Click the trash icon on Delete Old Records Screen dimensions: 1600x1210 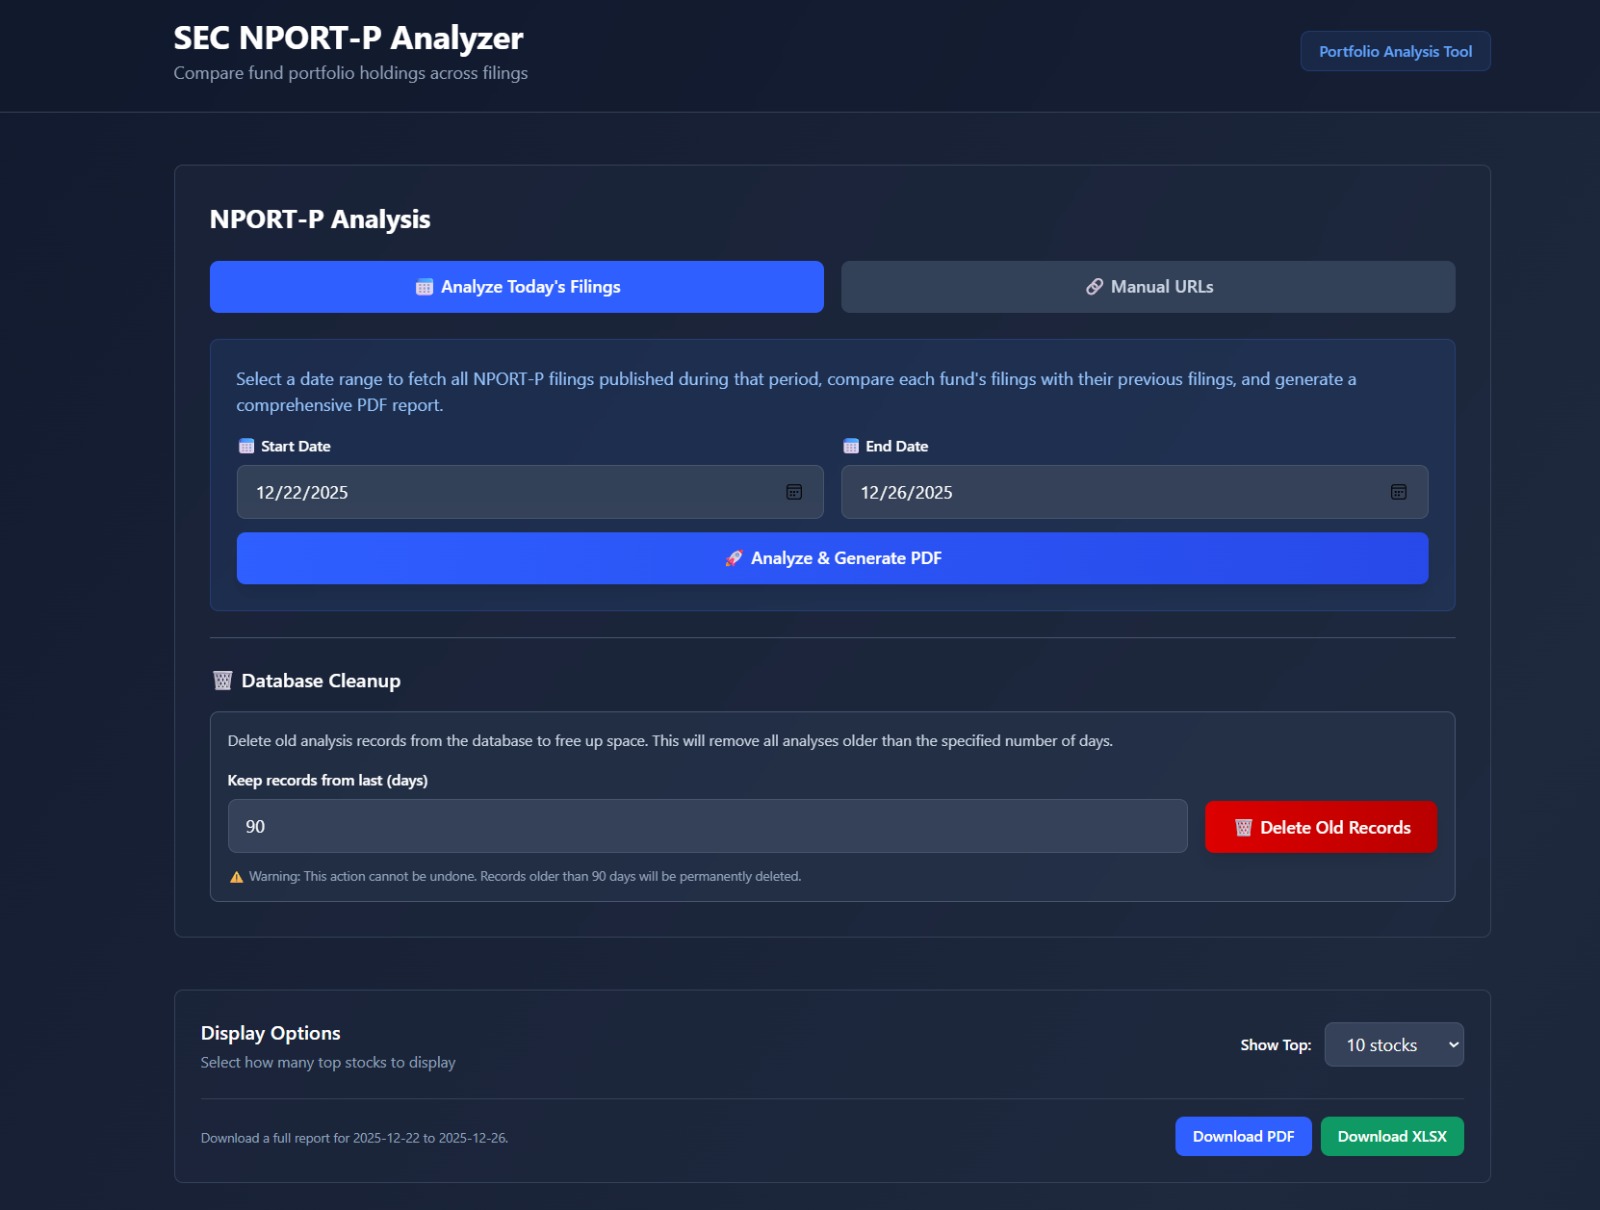click(x=1243, y=827)
